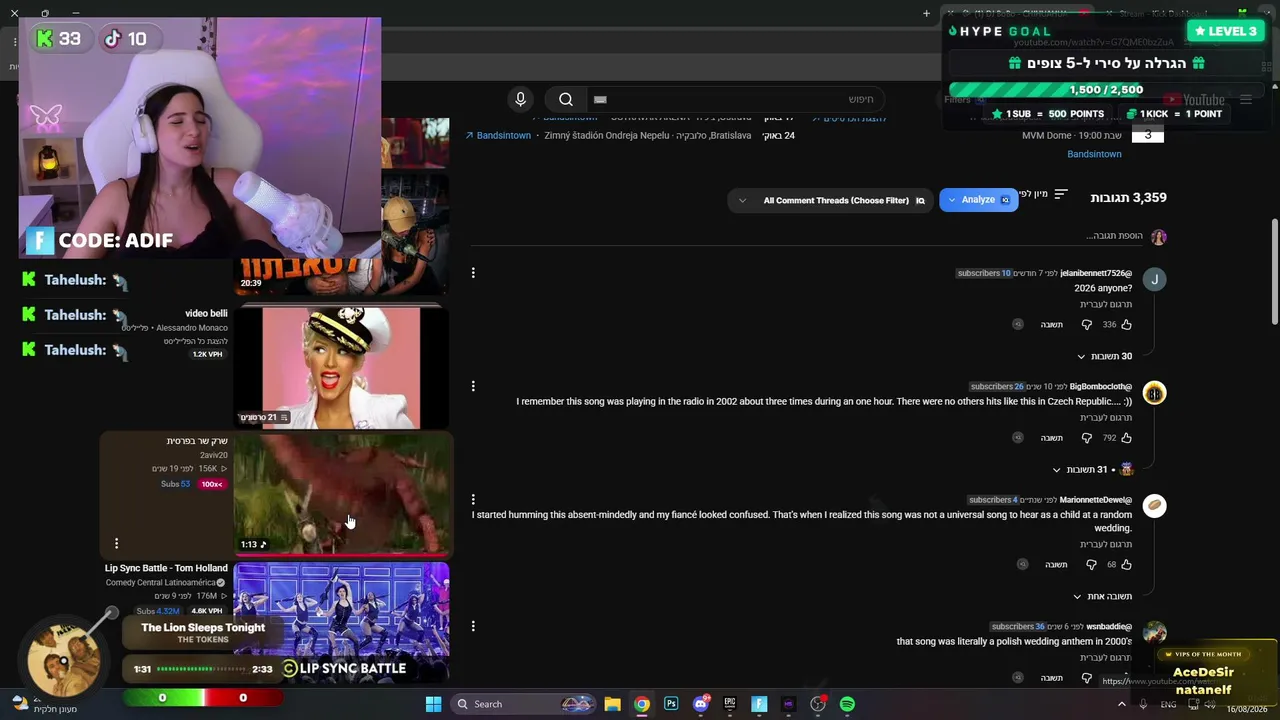The width and height of the screenshot is (1280, 720).
Task: Open options menu for MarionnetteDewel comment
Action: point(473,499)
